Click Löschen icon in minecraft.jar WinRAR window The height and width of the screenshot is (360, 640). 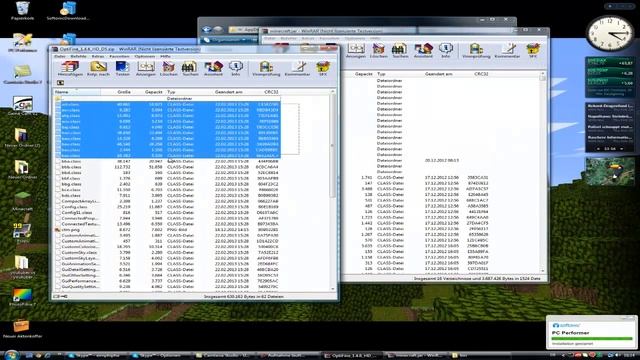(378, 51)
